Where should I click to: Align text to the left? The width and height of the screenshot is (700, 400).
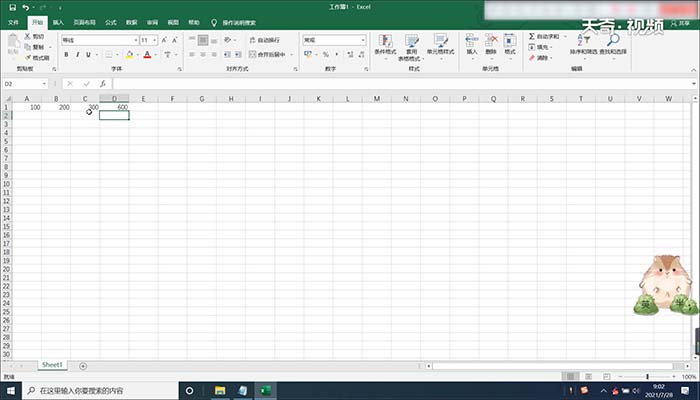(x=192, y=54)
